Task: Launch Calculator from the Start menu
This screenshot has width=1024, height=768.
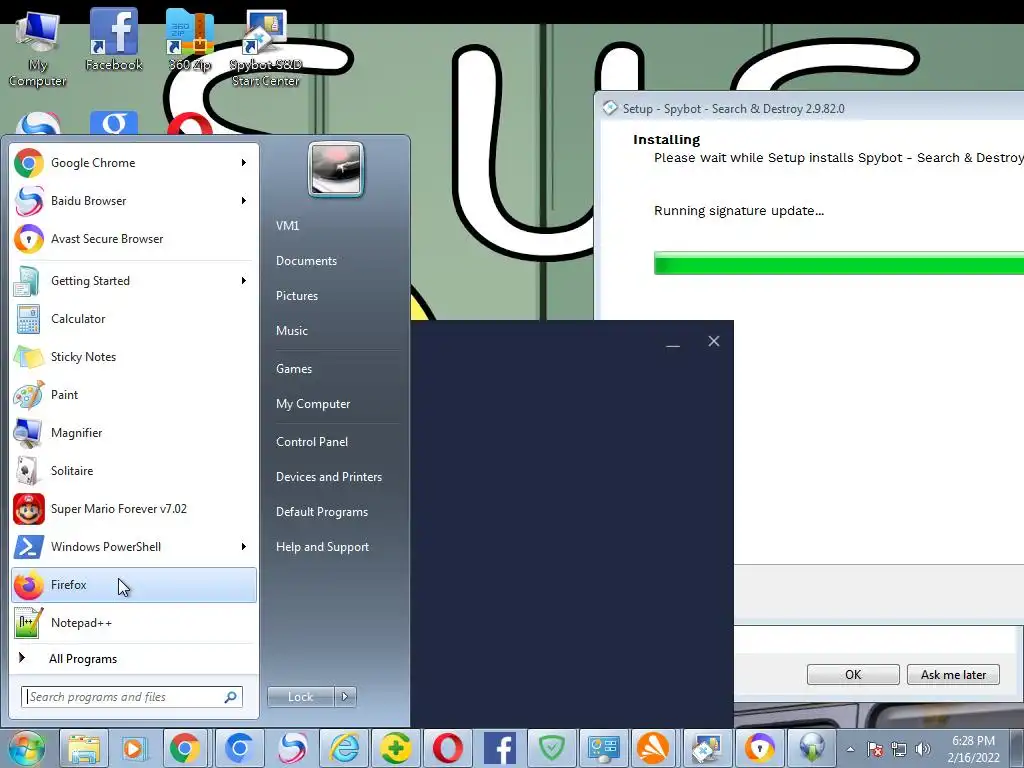Action: (134, 319)
